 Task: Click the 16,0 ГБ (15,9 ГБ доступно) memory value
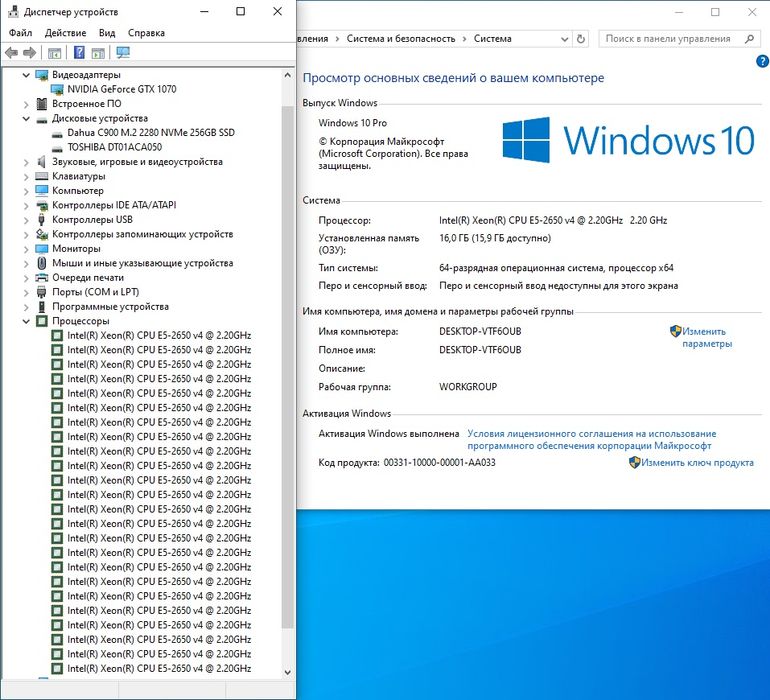[x=495, y=238]
